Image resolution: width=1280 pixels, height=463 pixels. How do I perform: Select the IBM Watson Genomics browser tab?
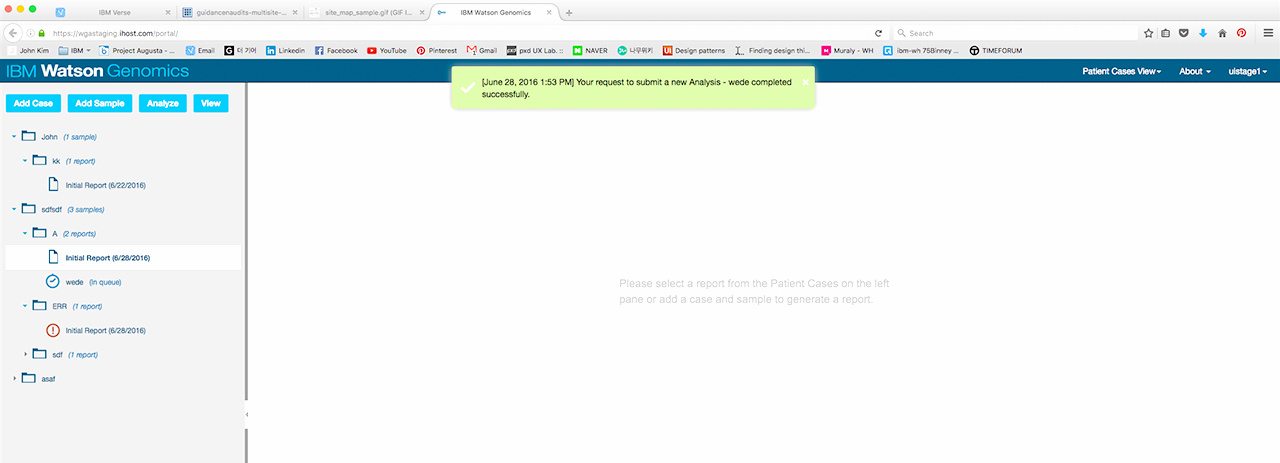(x=496, y=13)
